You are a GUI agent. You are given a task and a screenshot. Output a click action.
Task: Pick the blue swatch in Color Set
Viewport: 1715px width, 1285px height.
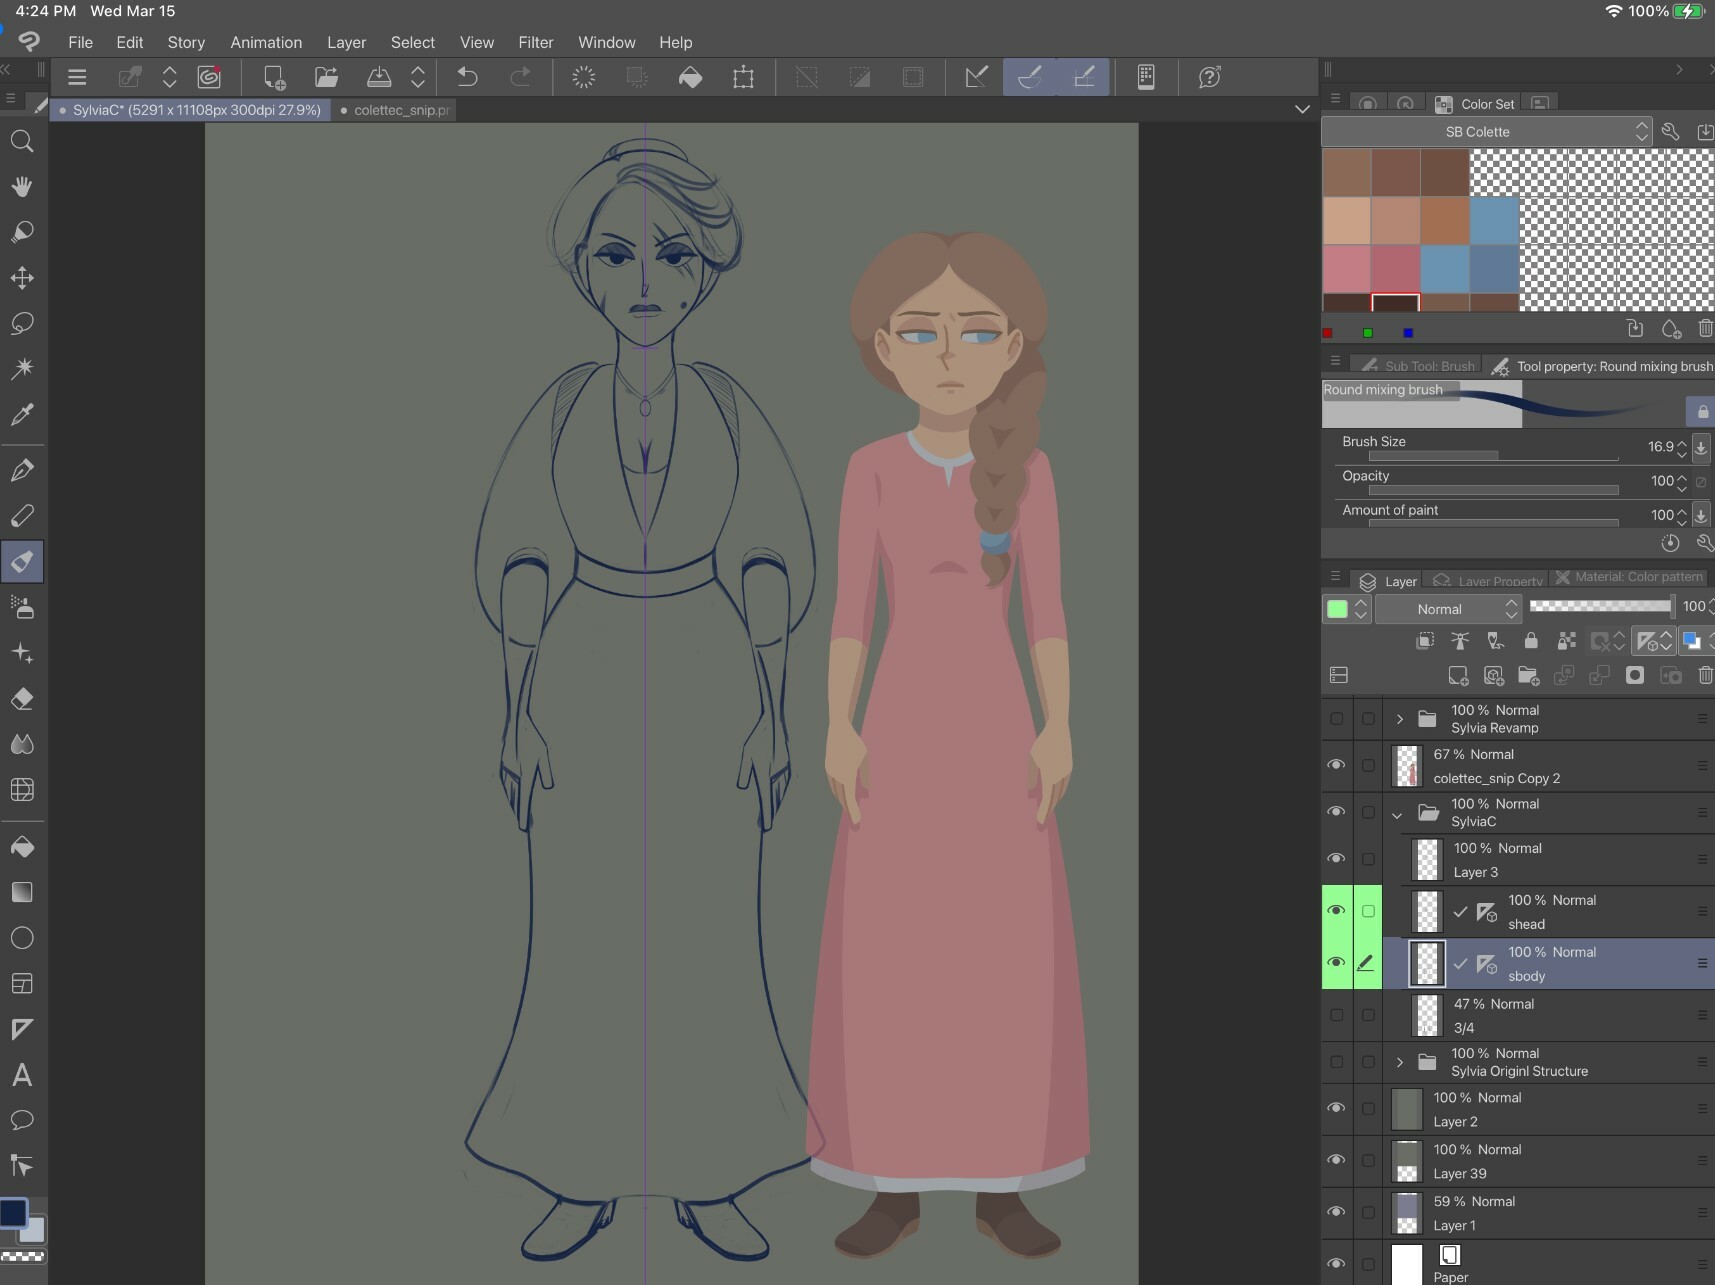tap(1494, 221)
